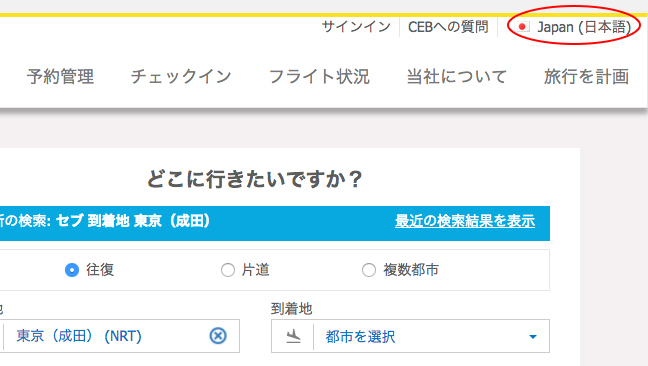This screenshot has width=648, height=366.
Task: Open the Japan (日本語) language selector
Action: tap(574, 27)
